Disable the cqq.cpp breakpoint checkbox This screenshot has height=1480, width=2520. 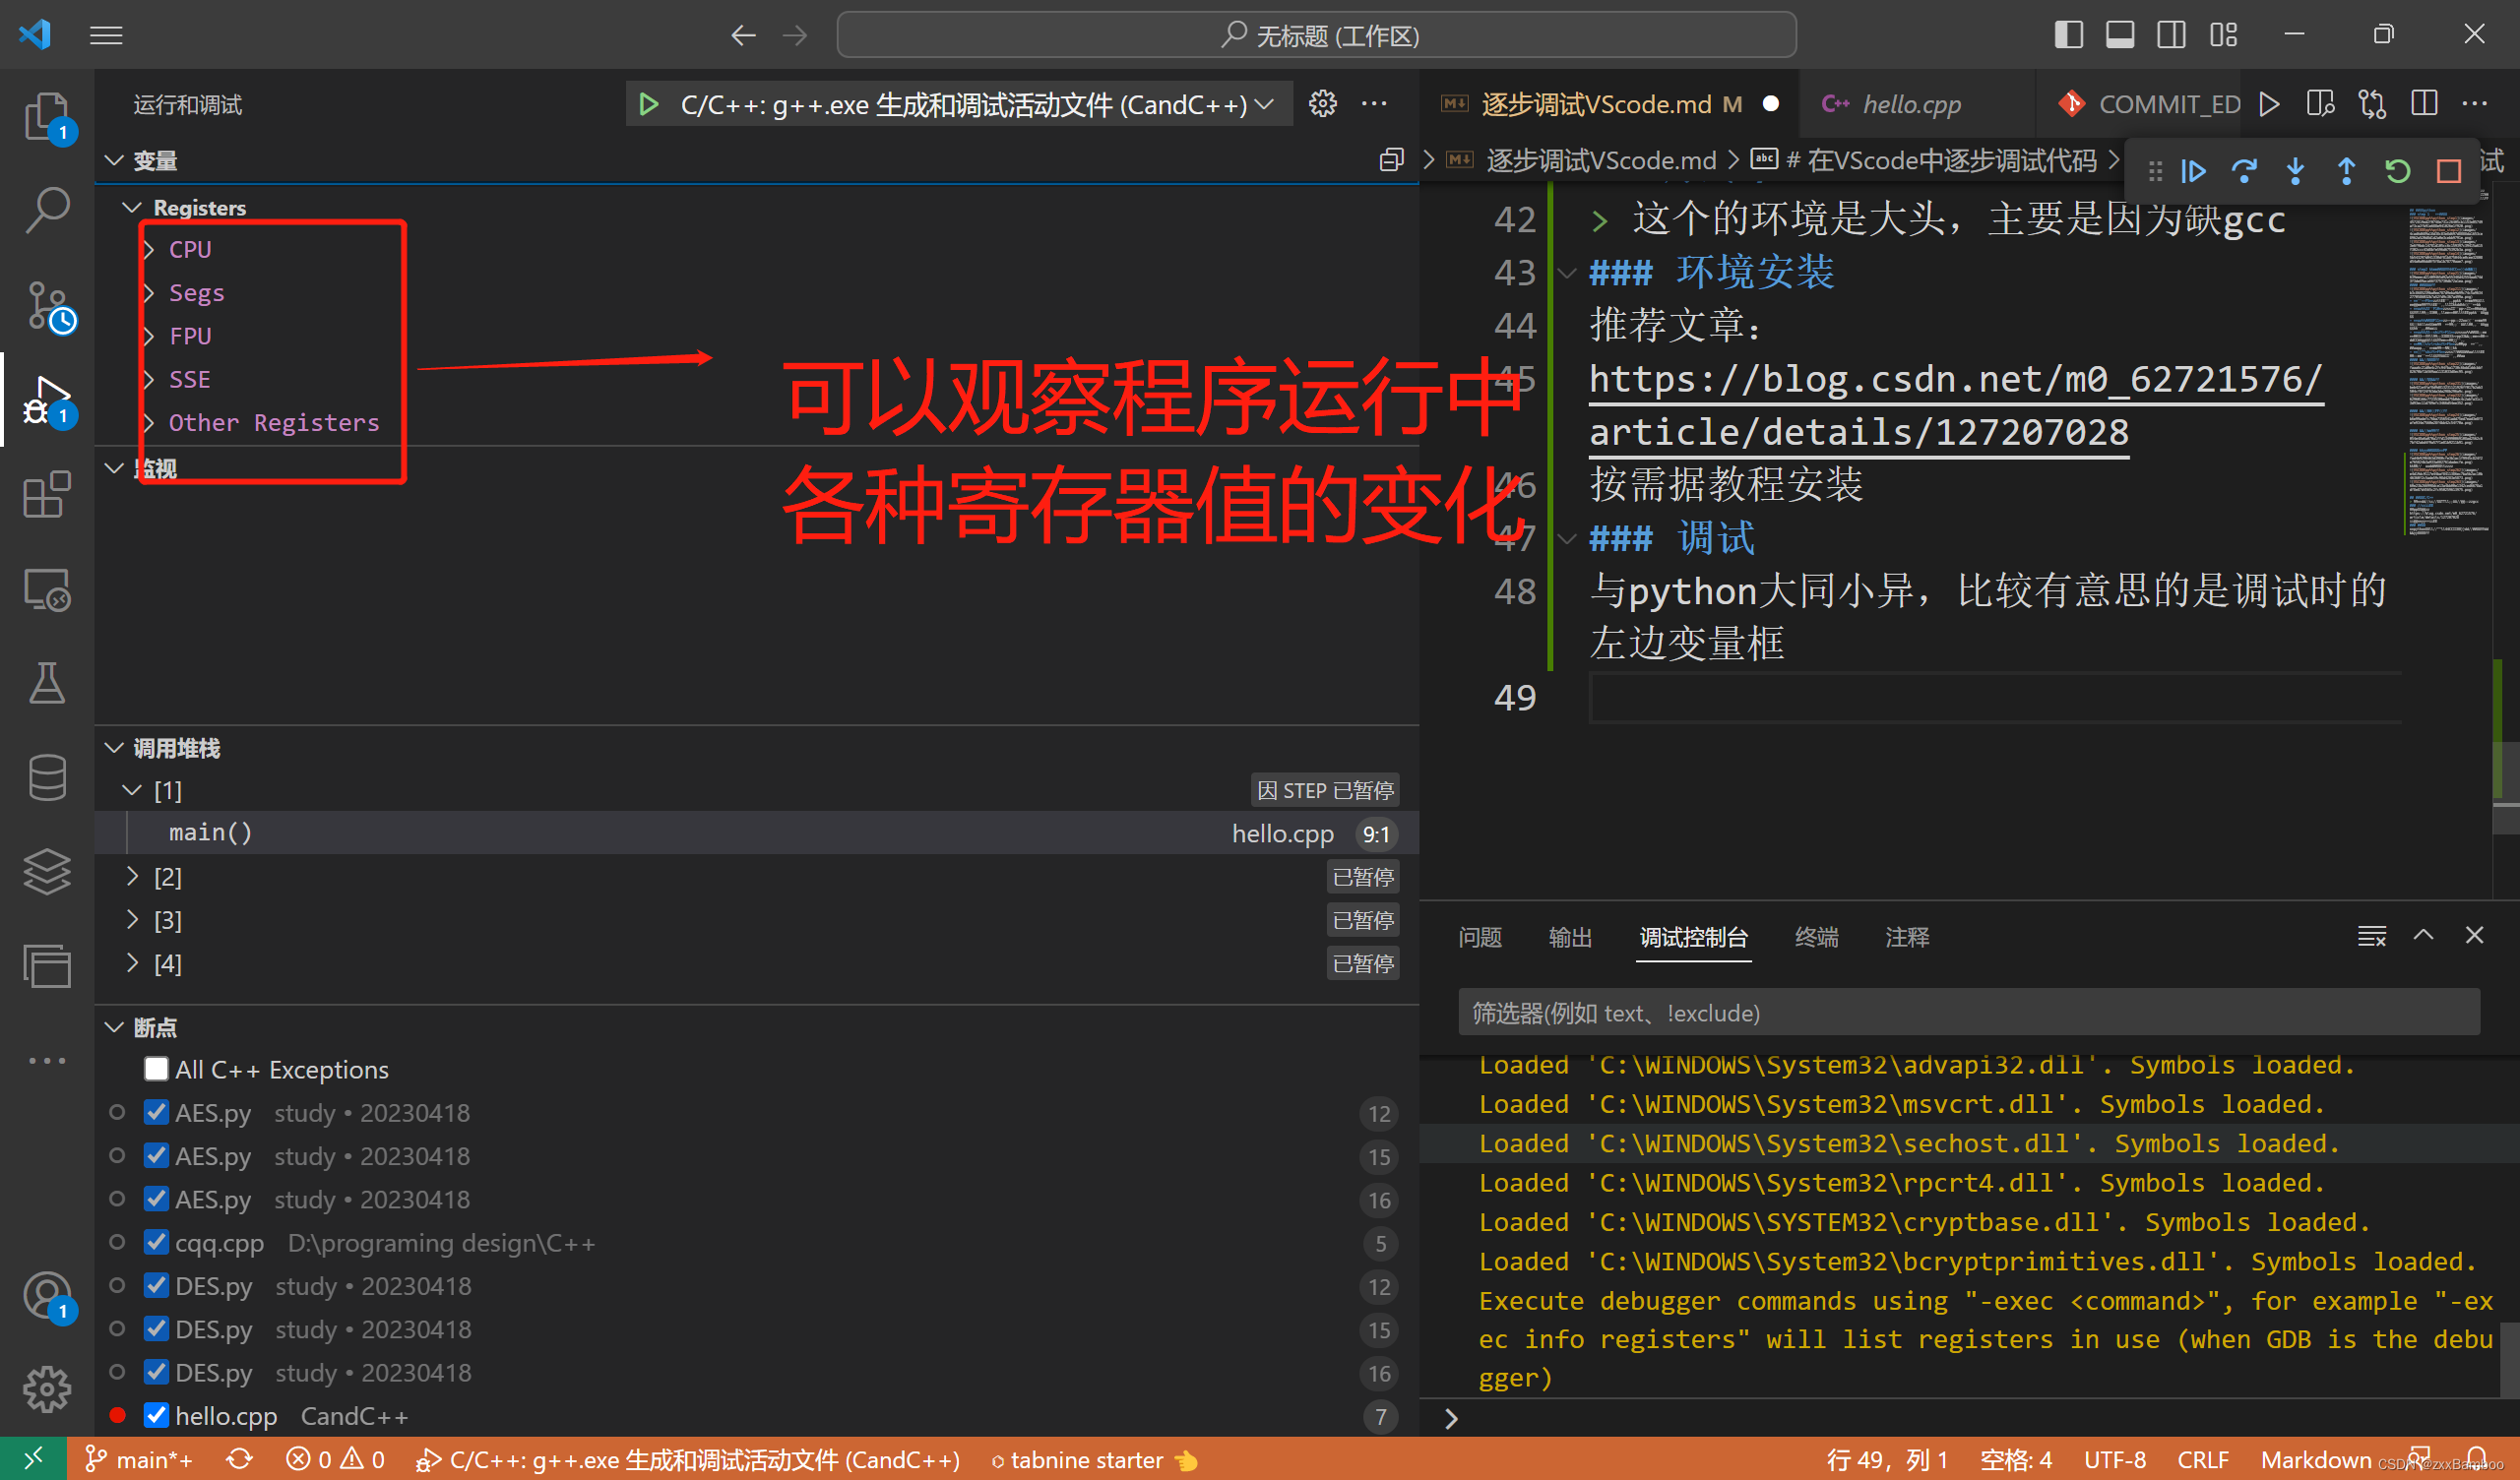[156, 1242]
